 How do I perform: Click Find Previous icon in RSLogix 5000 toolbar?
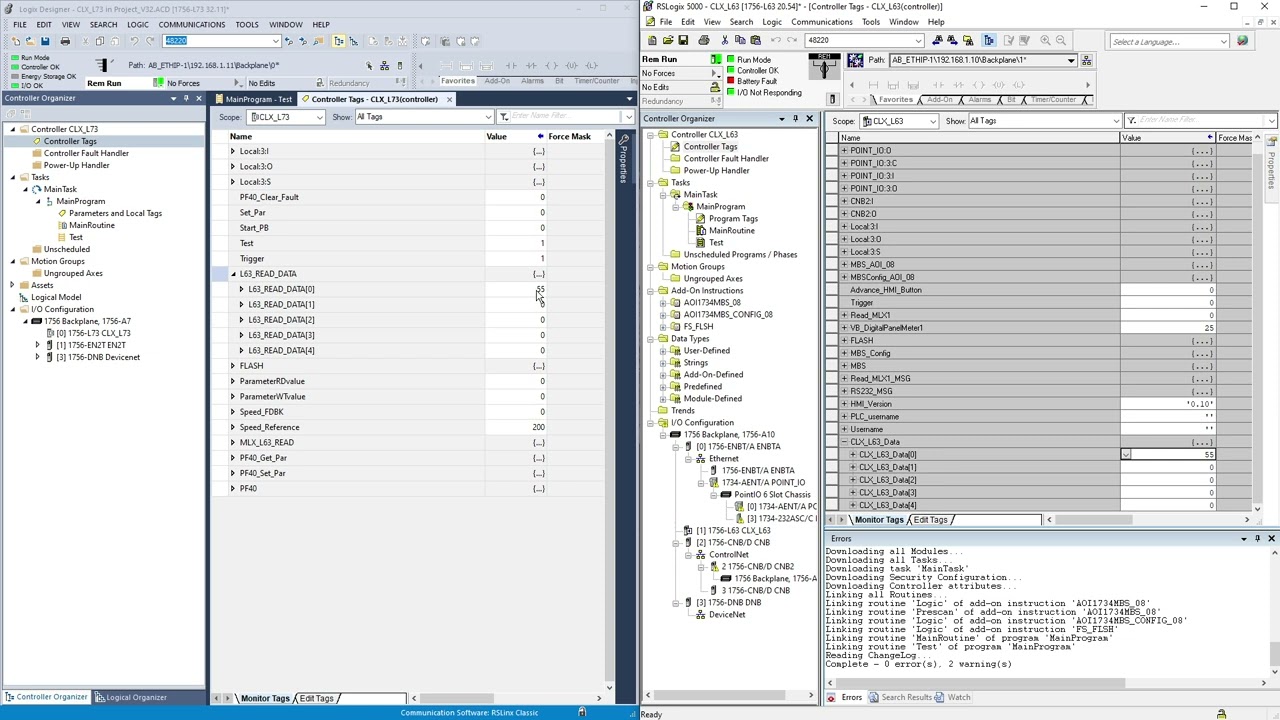pyautogui.click(x=937, y=40)
